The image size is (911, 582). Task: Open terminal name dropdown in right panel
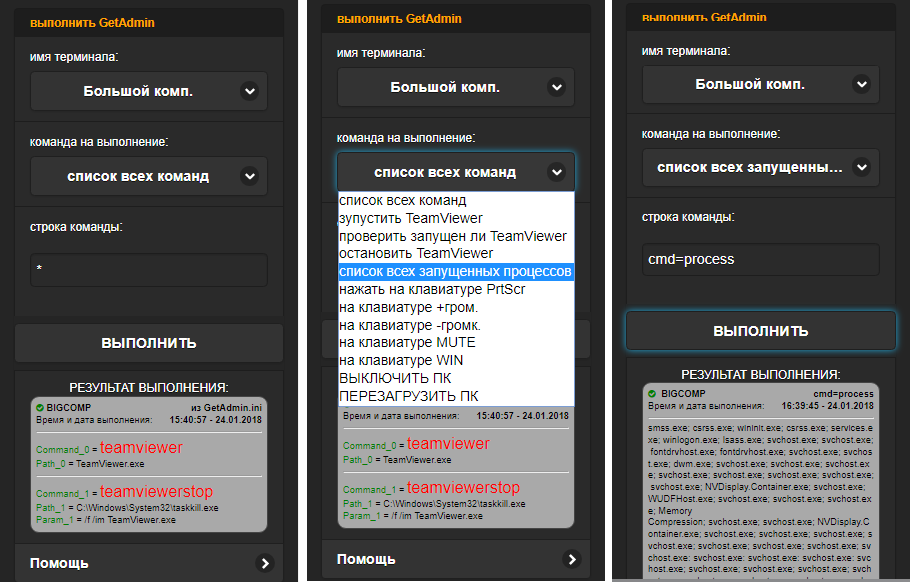pyautogui.click(x=761, y=84)
